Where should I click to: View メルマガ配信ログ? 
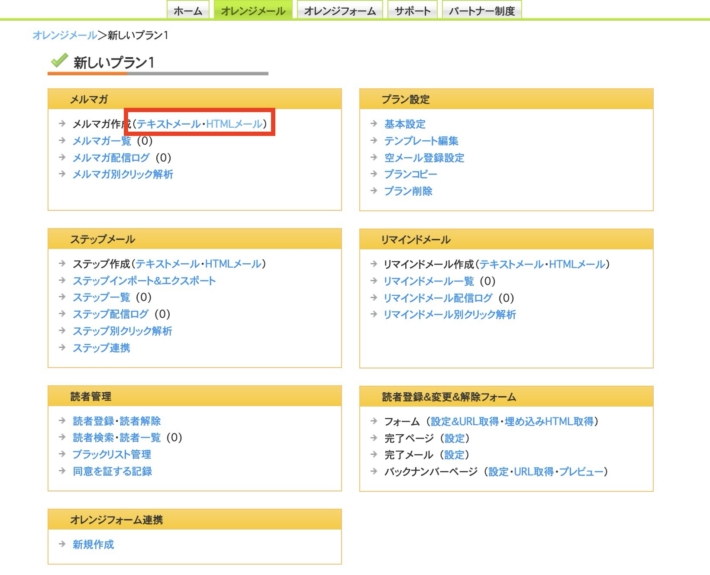(x=111, y=157)
